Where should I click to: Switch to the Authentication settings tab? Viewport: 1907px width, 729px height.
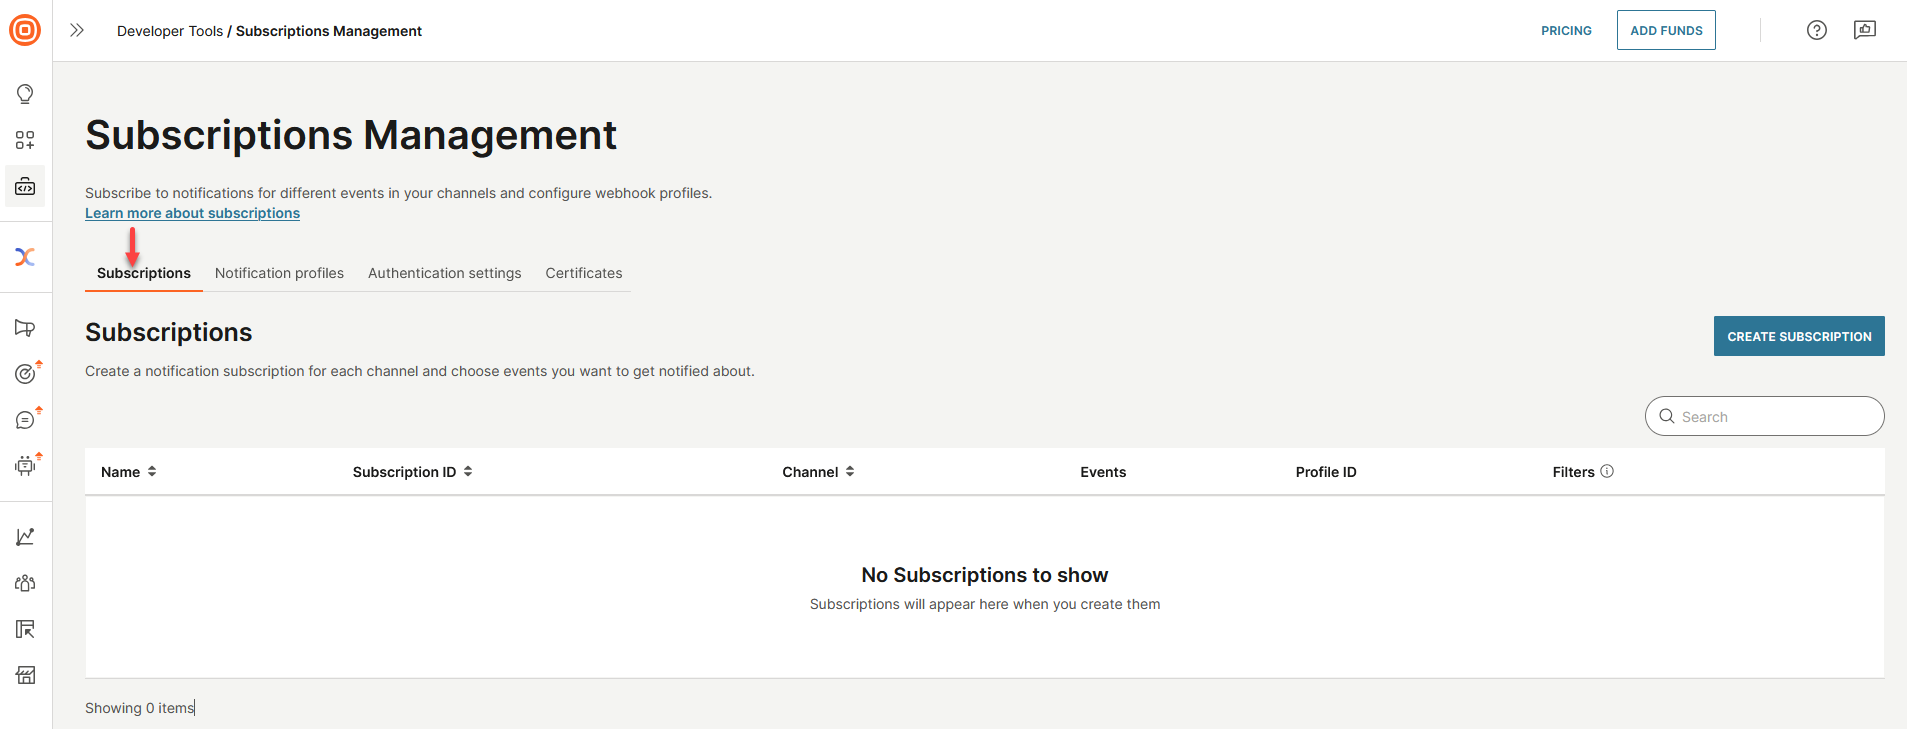click(x=444, y=273)
